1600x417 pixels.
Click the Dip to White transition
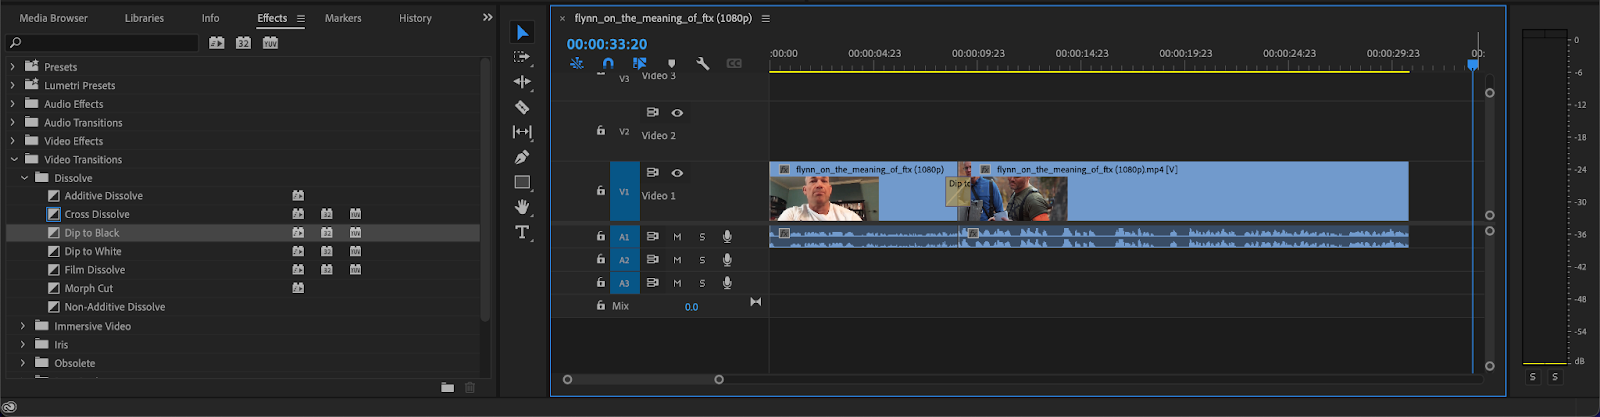[x=93, y=252]
